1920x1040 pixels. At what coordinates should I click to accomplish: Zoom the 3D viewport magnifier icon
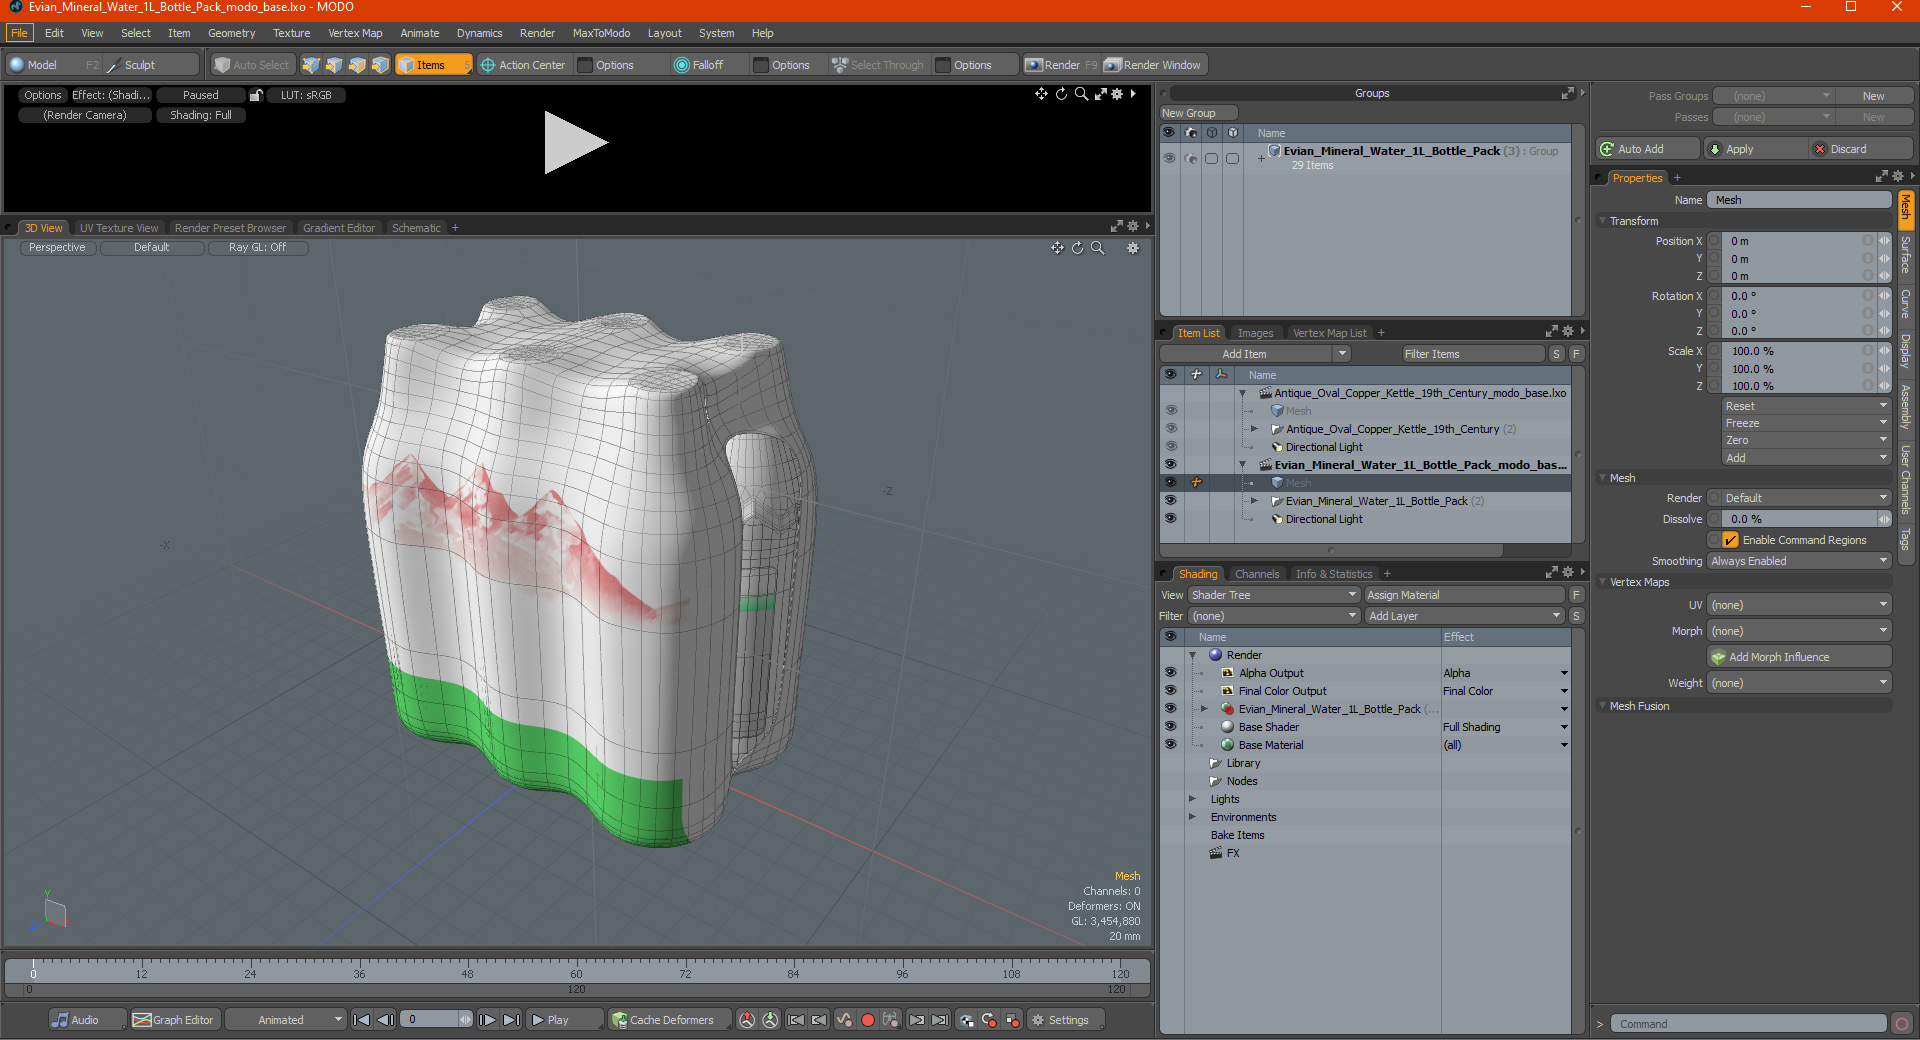point(1098,248)
